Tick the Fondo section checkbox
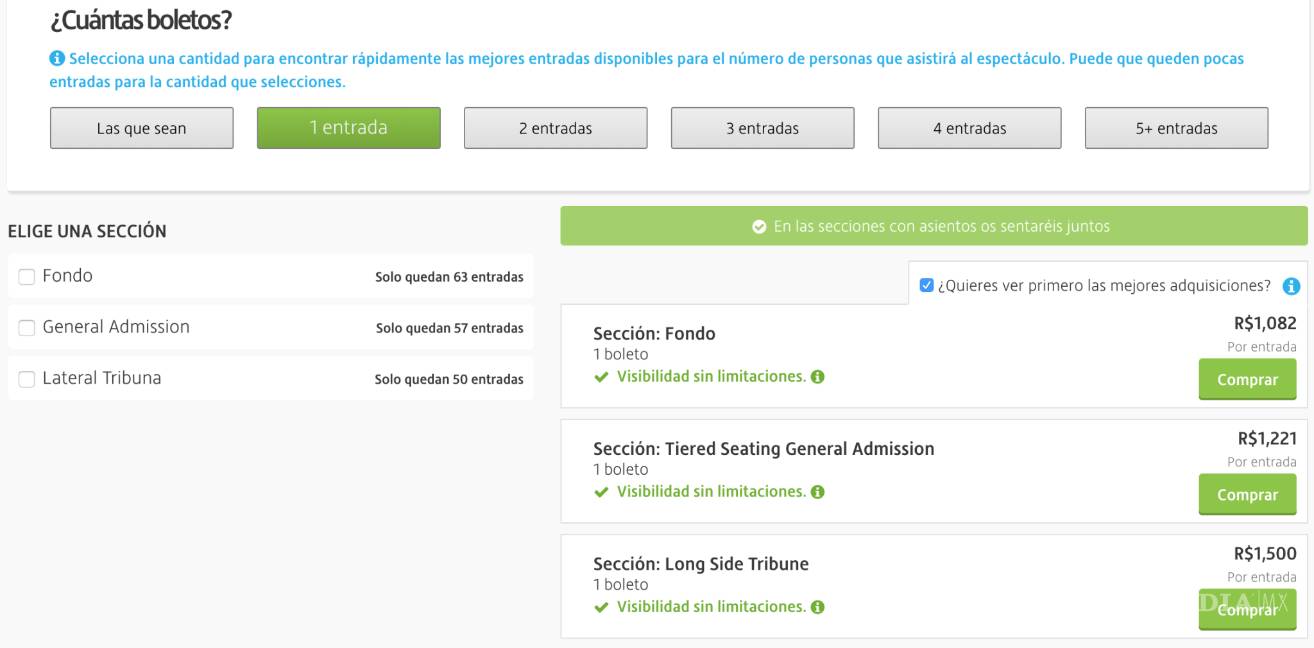The image size is (1314, 648). [x=26, y=276]
